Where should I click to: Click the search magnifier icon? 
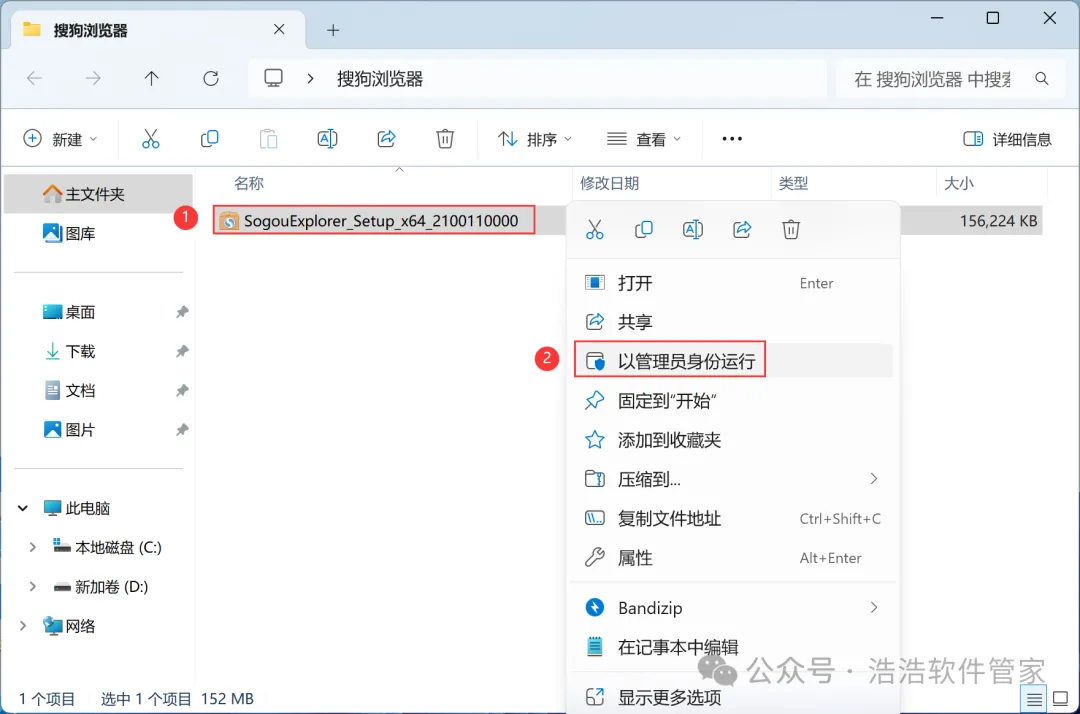(x=1041, y=79)
